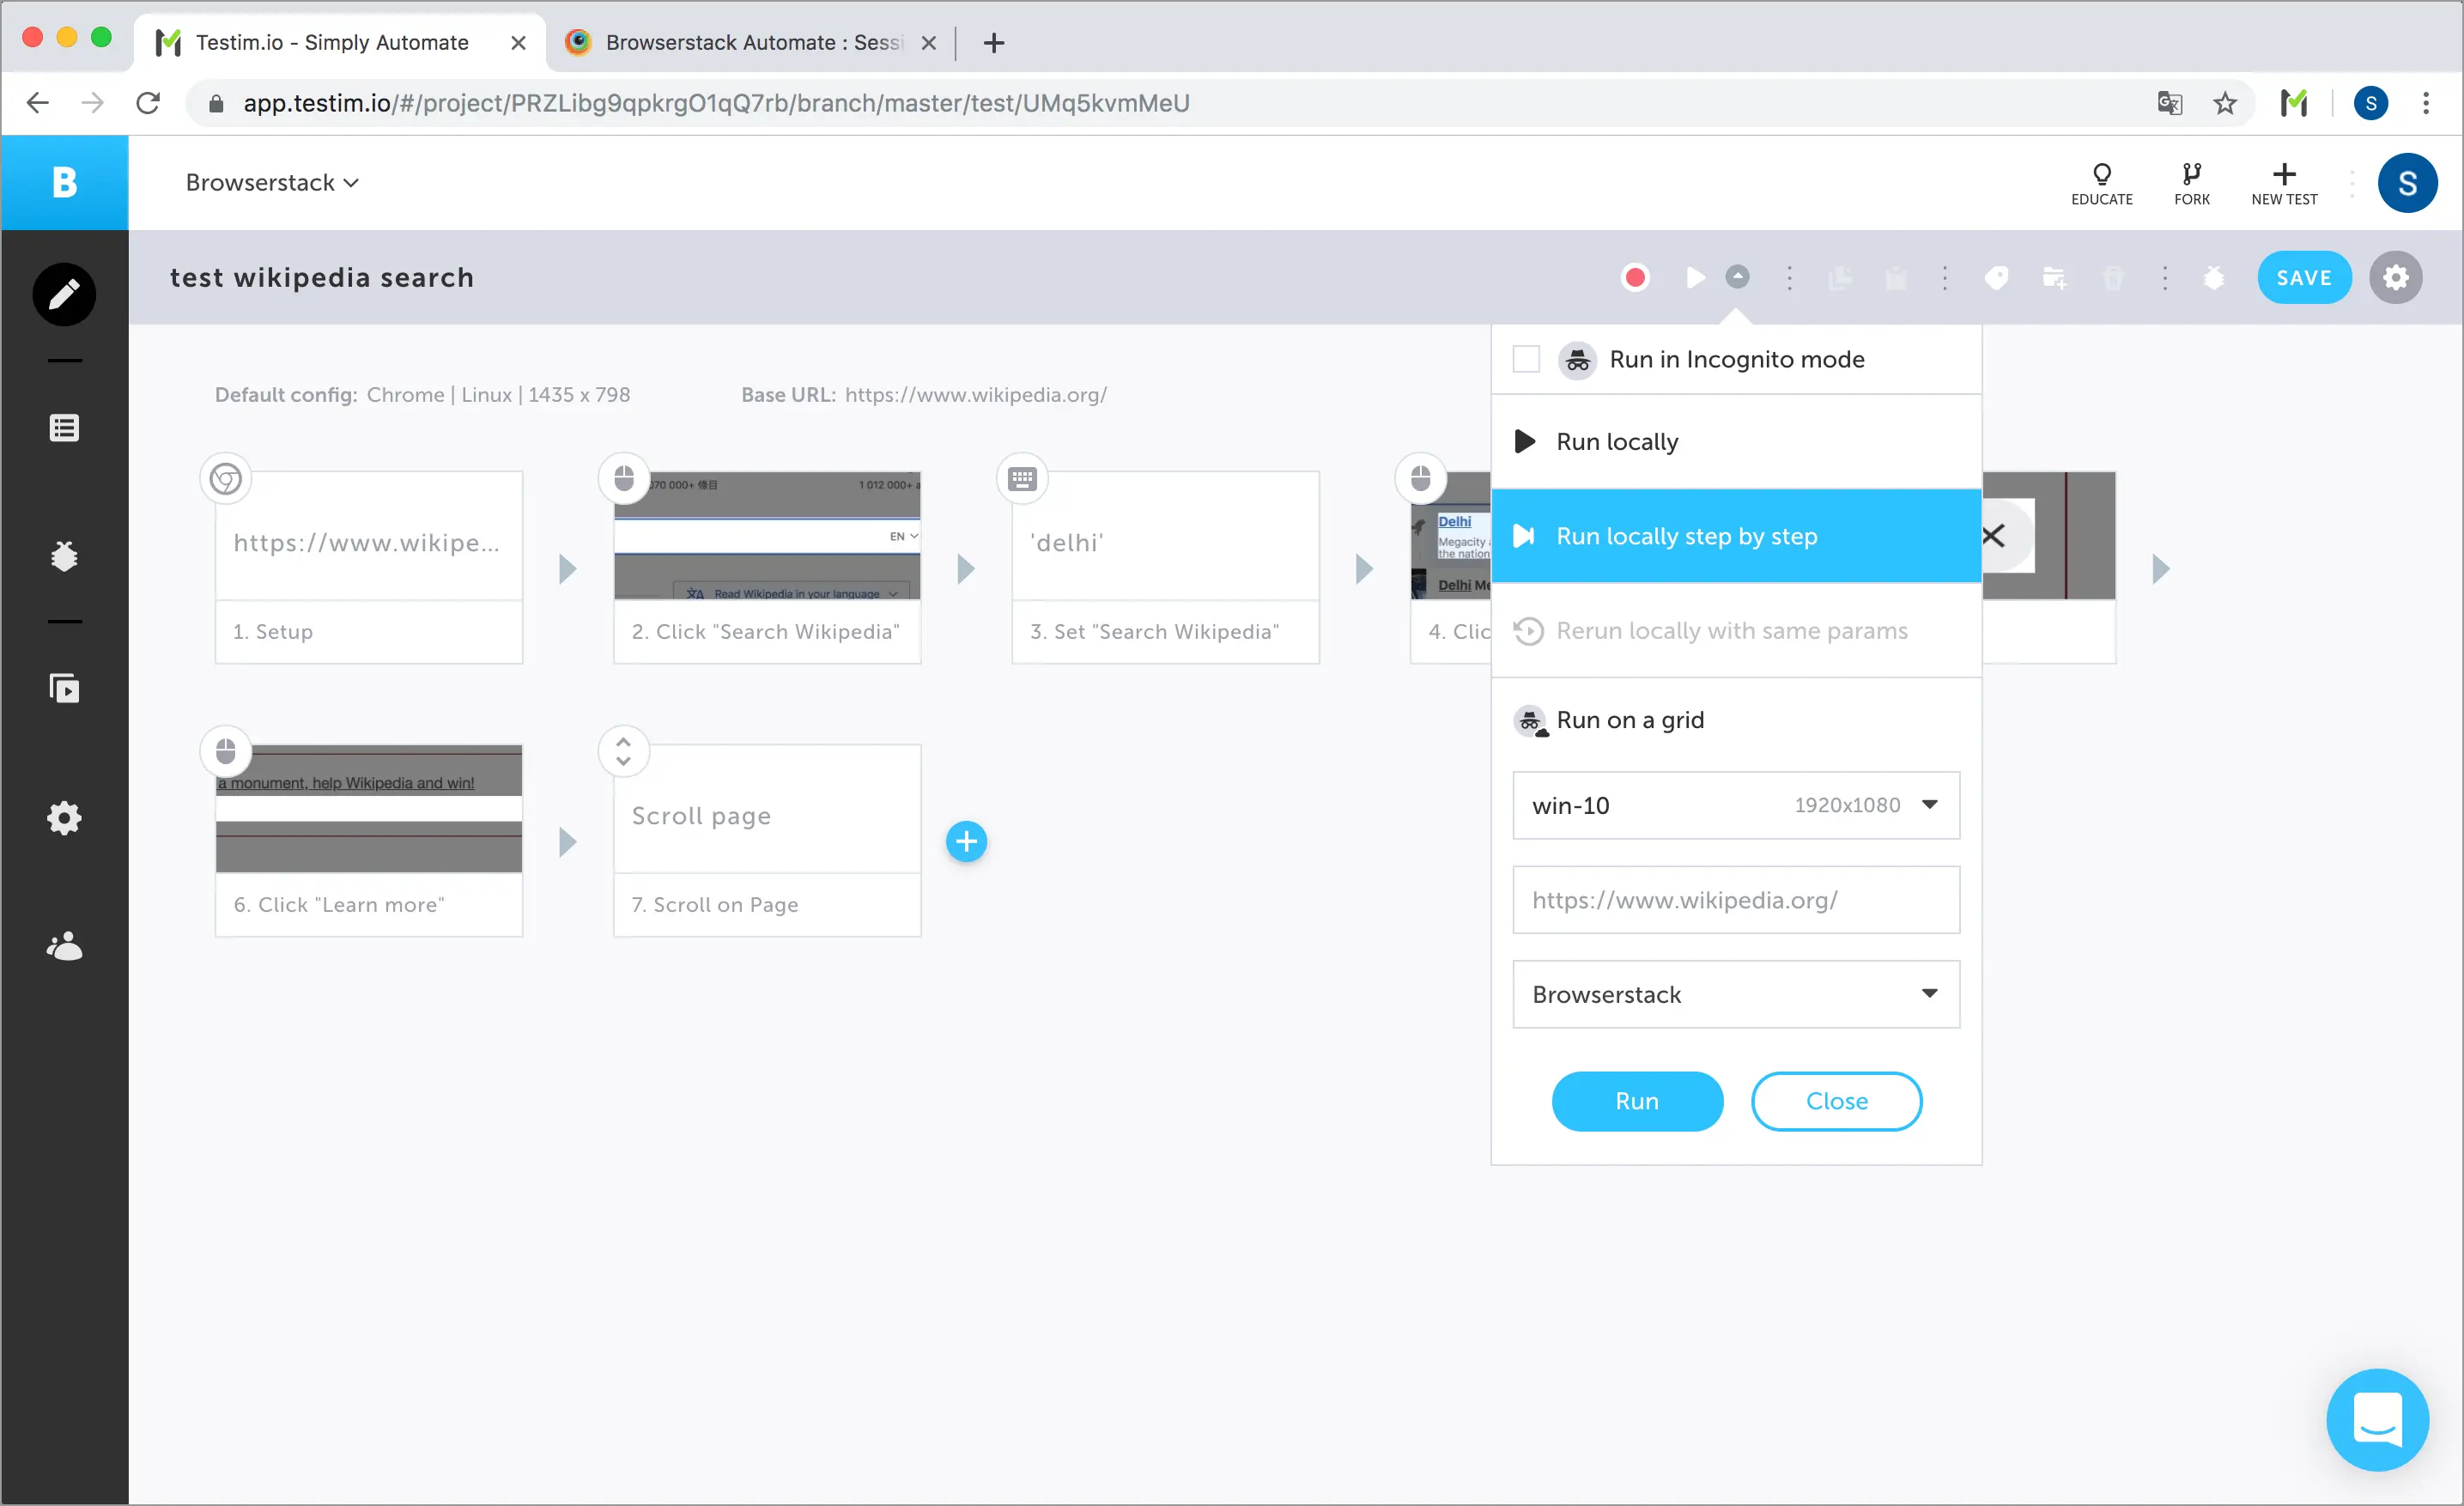Screen dimensions: 2464x1506
Task: Click the blue plus add step button
Action: point(966,841)
